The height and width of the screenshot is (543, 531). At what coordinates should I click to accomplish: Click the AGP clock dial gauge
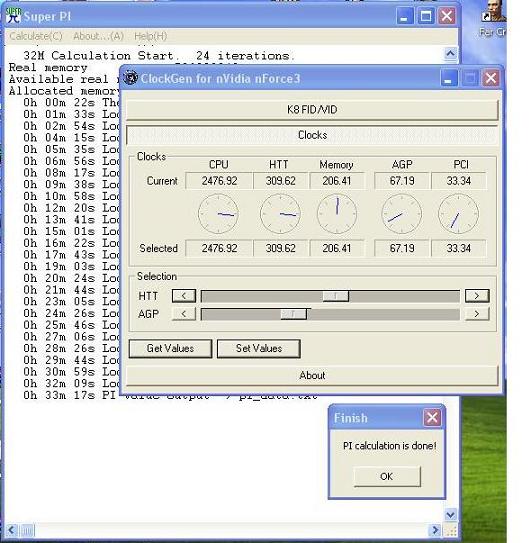tap(401, 214)
